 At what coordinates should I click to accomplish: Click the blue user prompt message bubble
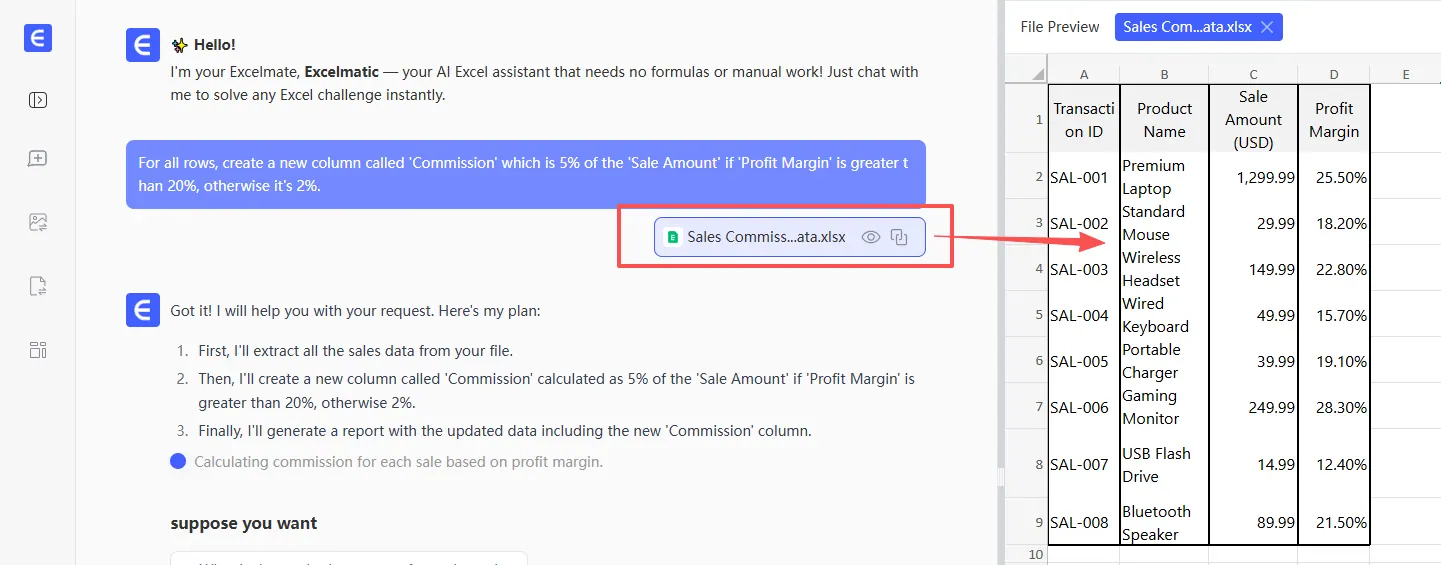point(525,174)
